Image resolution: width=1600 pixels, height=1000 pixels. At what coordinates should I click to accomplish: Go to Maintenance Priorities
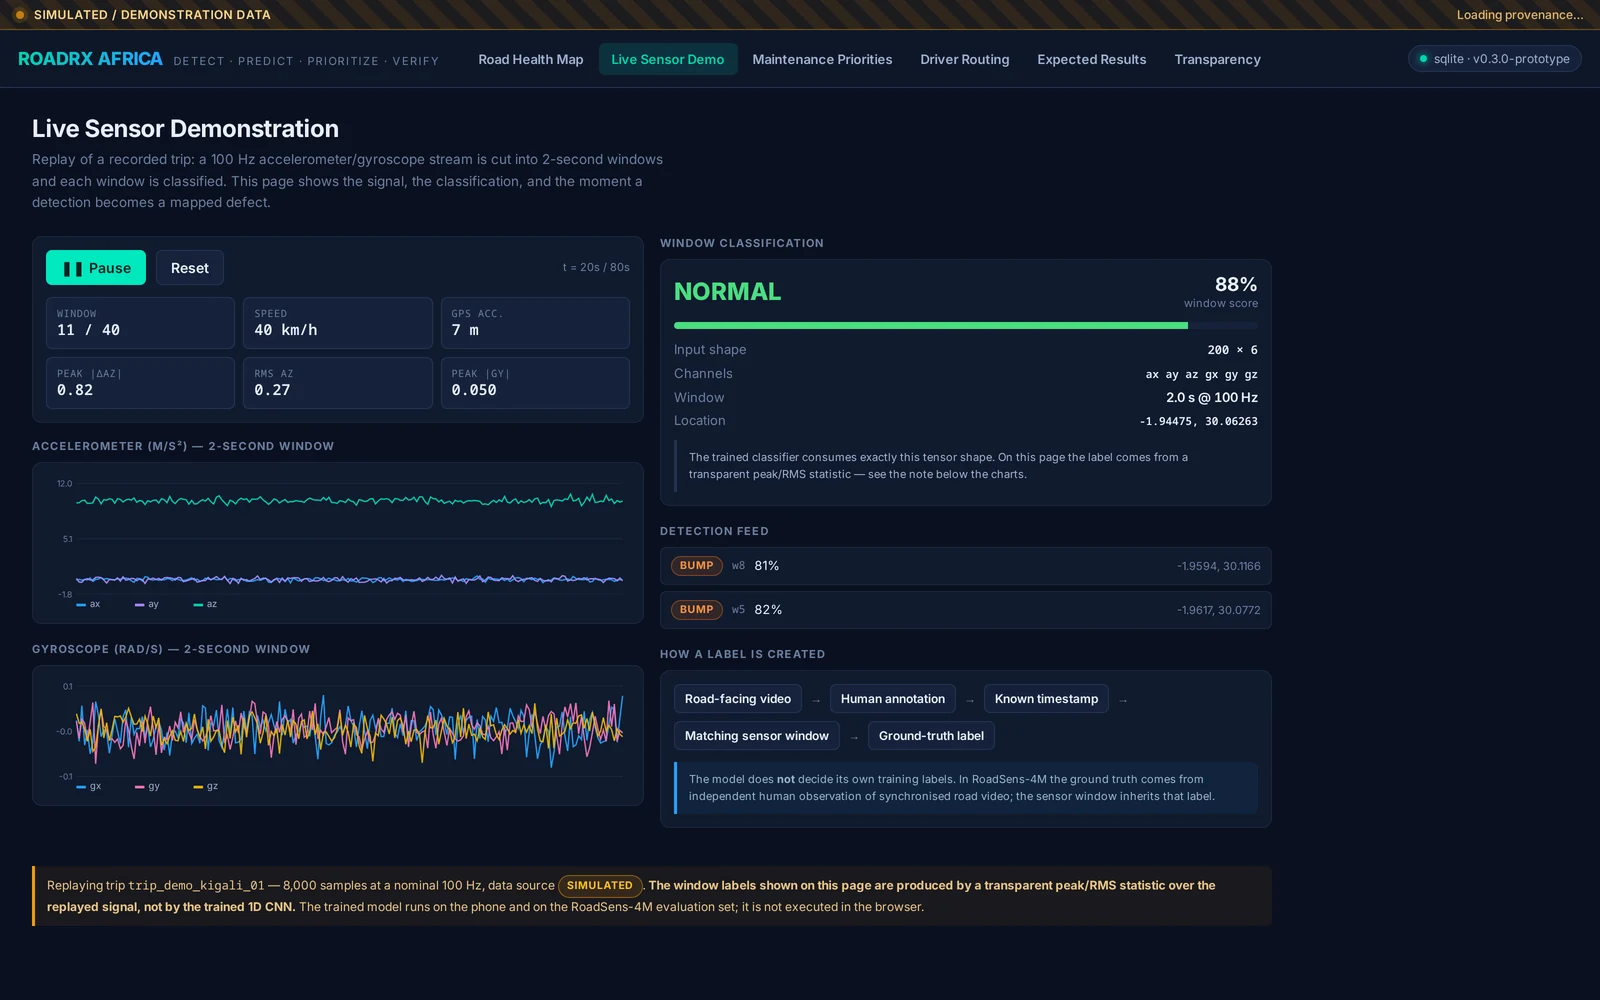[822, 59]
